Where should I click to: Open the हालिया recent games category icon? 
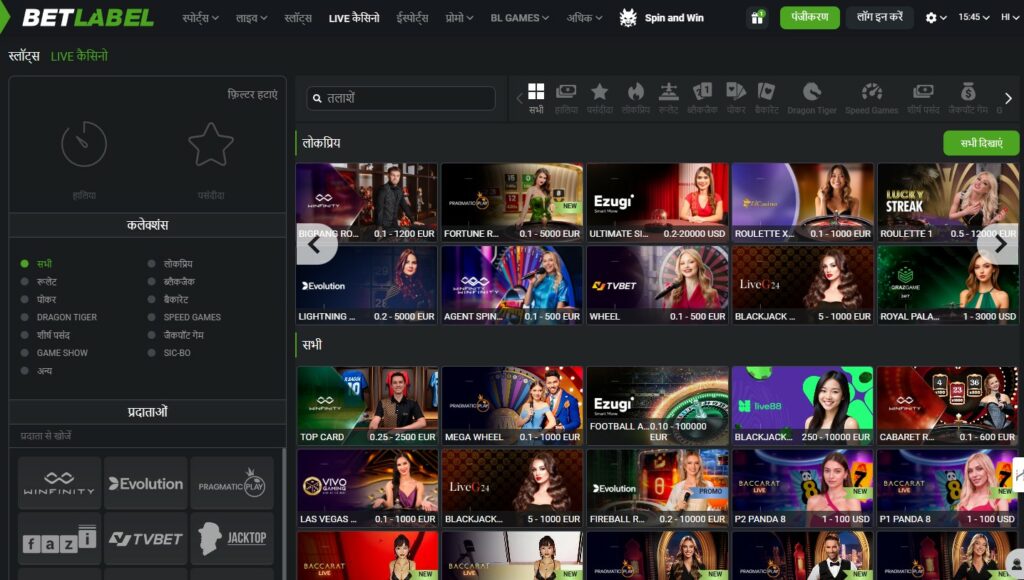tap(566, 99)
